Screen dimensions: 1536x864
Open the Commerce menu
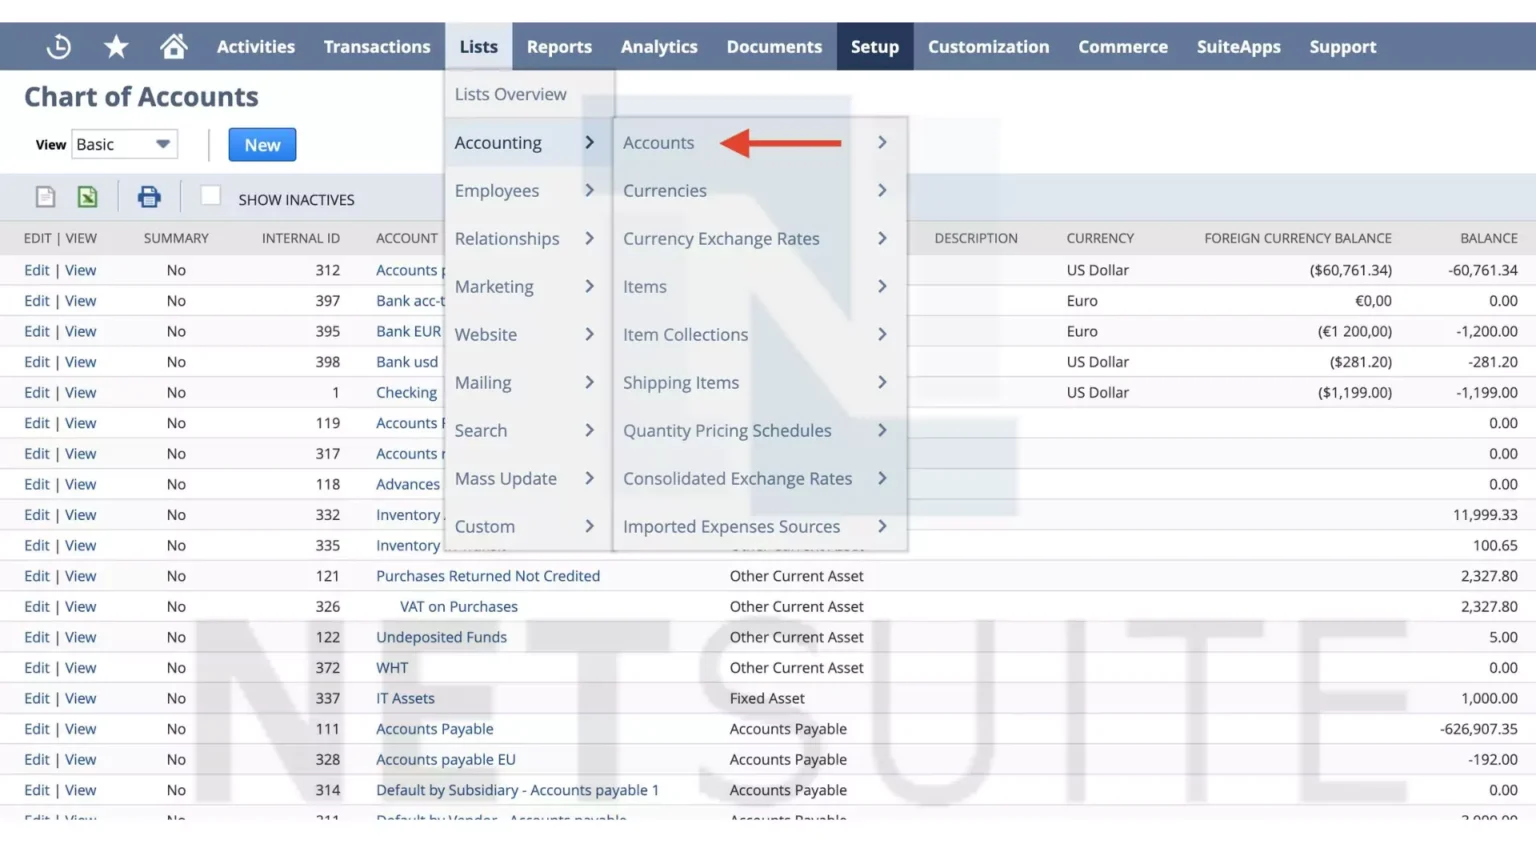pos(1123,46)
